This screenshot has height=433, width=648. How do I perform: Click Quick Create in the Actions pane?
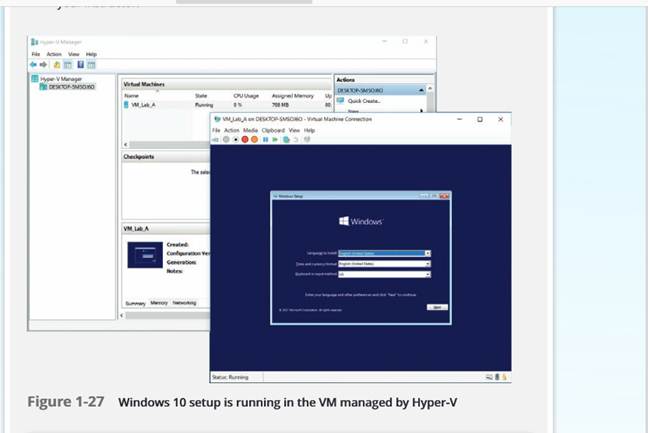click(362, 100)
